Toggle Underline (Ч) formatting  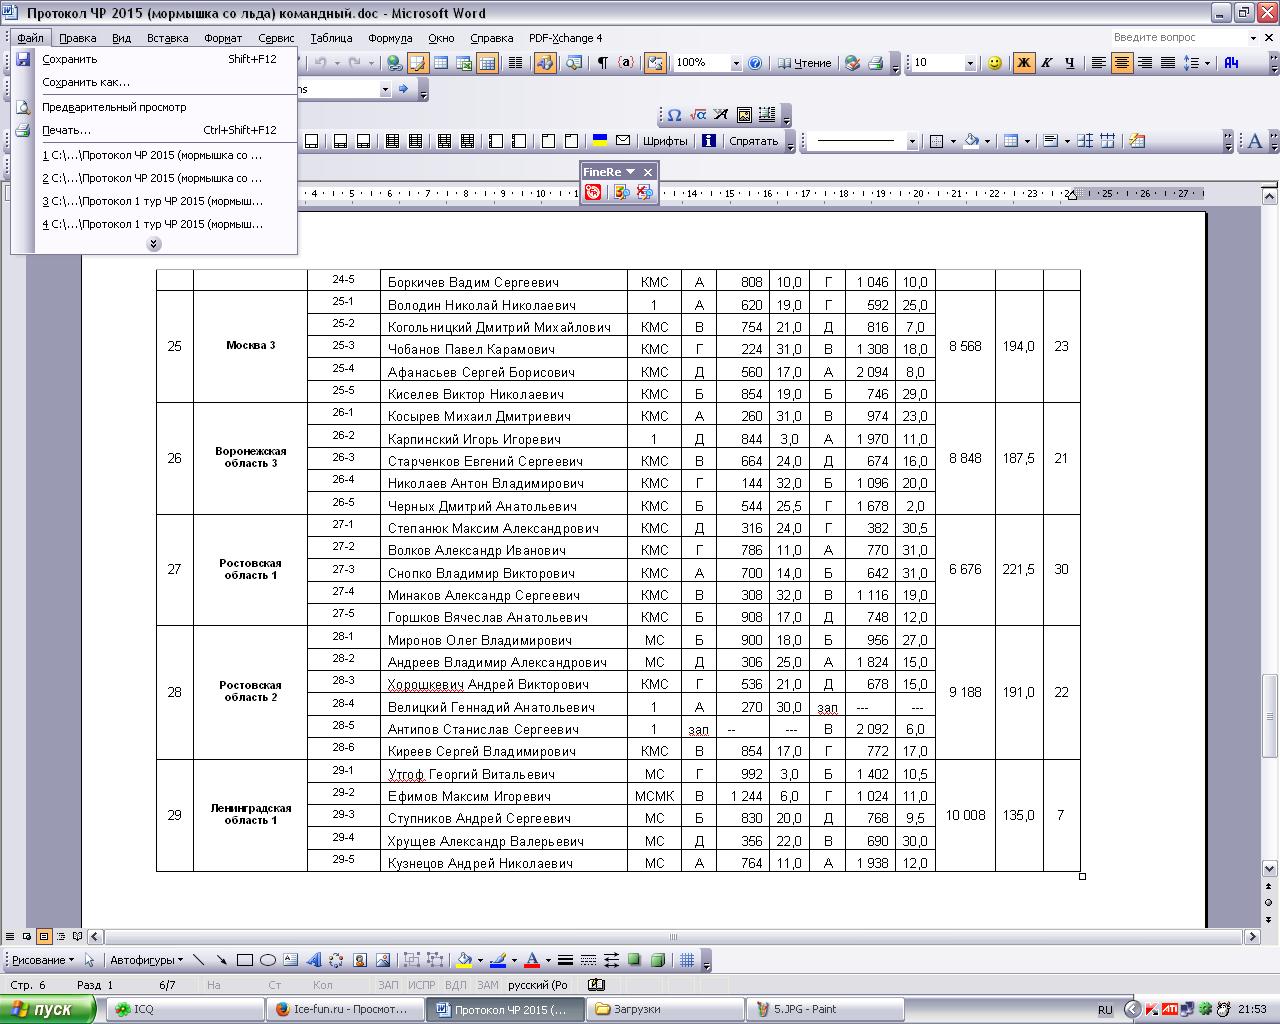(1069, 63)
